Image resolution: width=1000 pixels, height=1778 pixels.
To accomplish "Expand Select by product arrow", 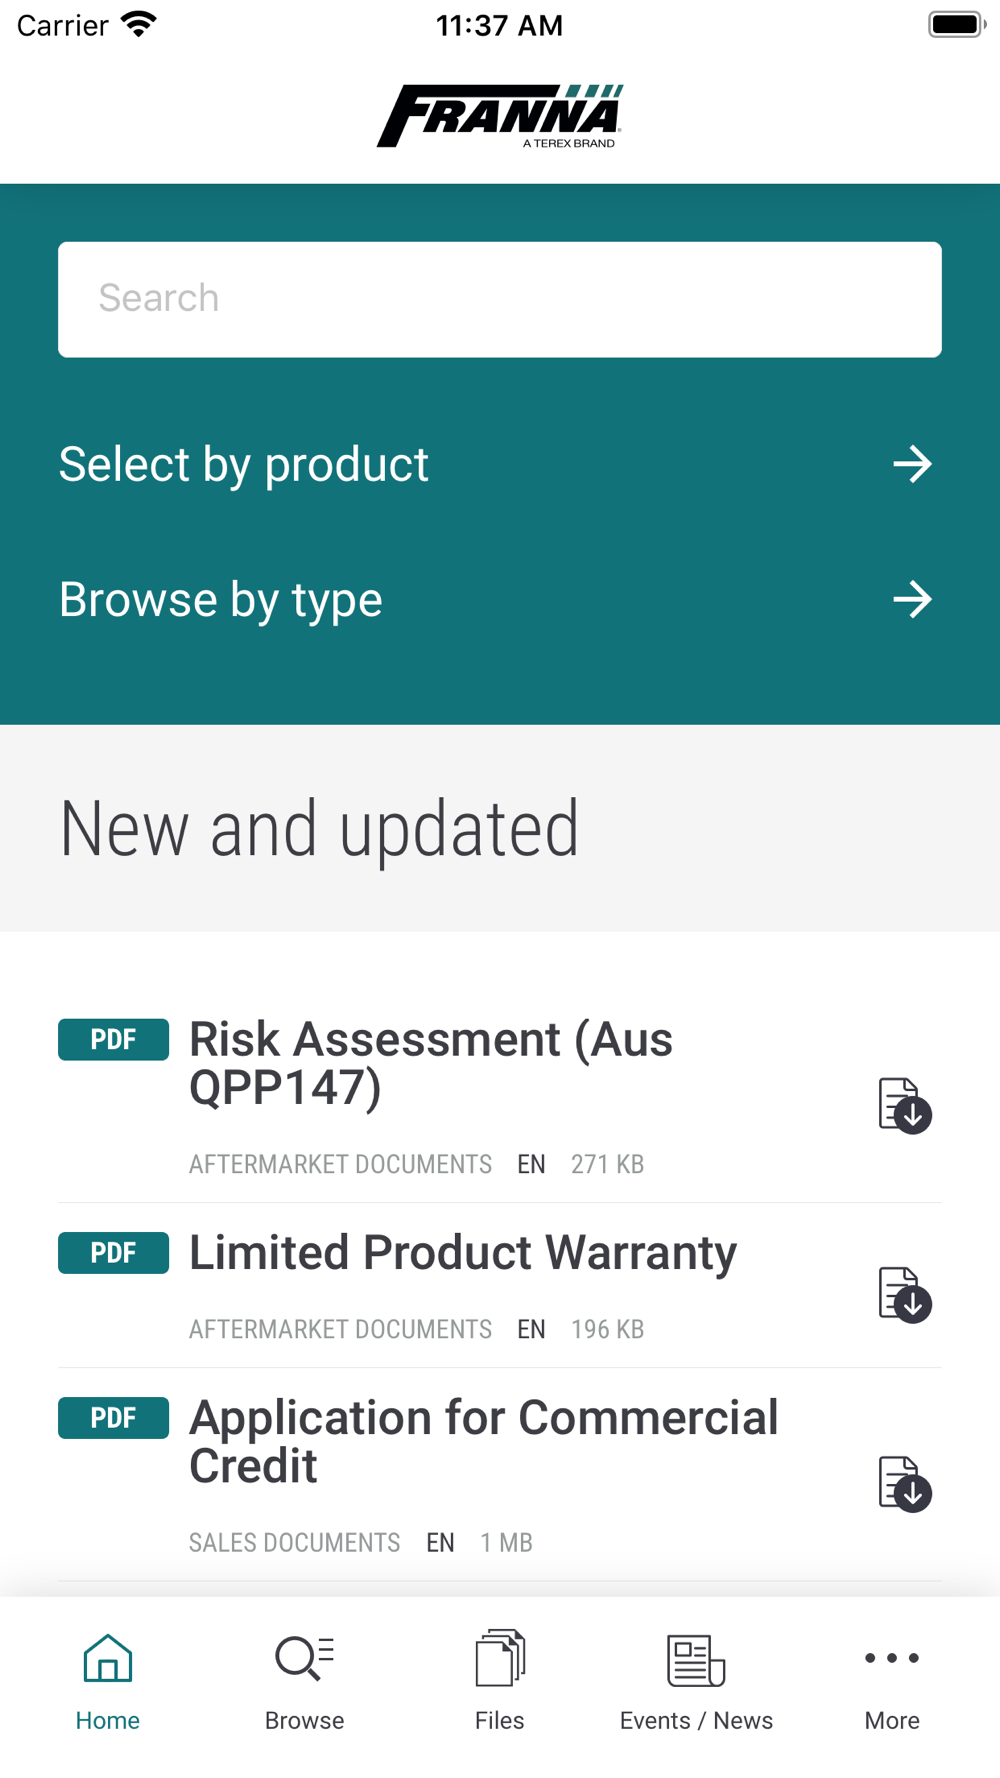I will 912,464.
